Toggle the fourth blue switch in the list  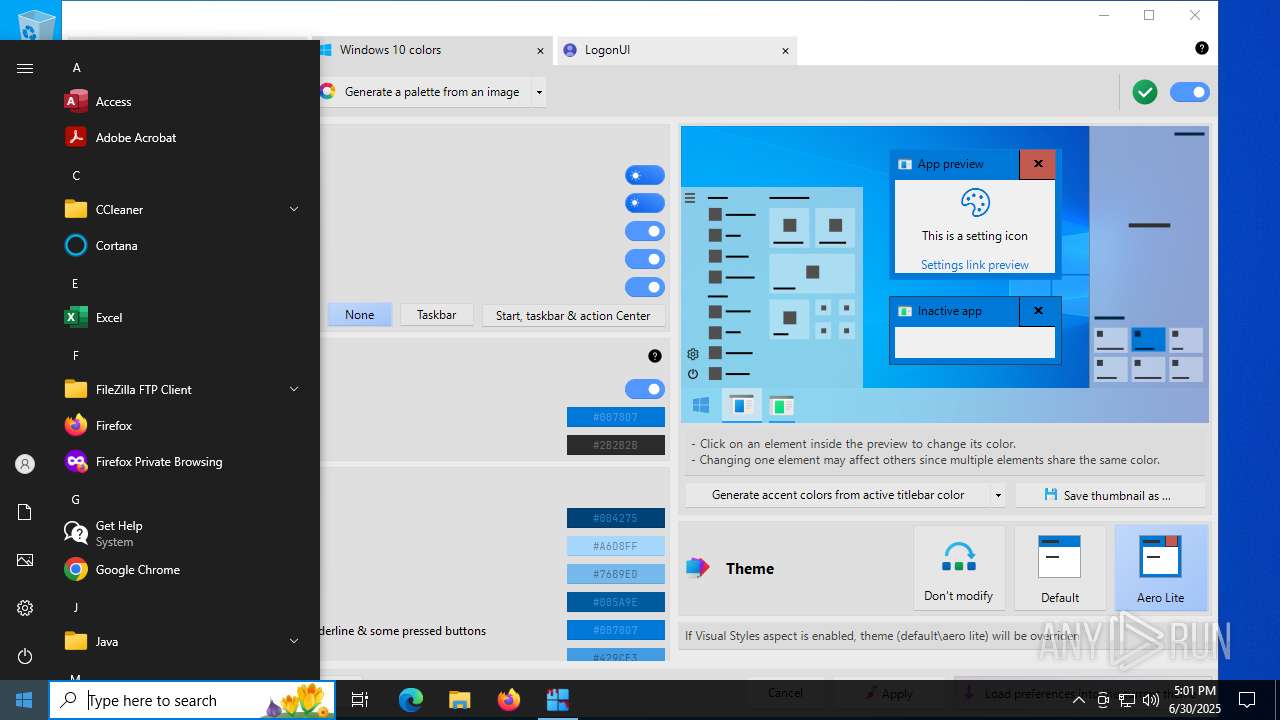tap(645, 259)
